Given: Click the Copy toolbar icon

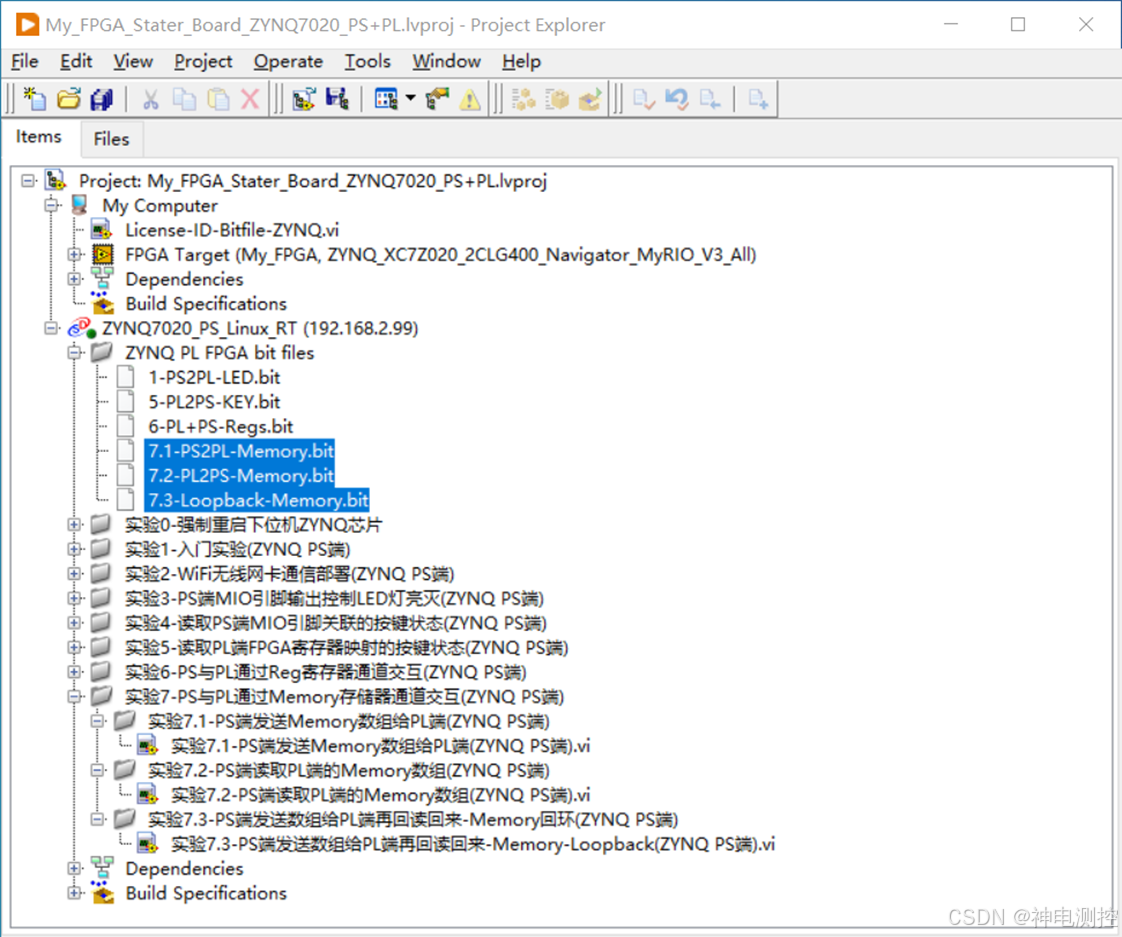Looking at the screenshot, I should coord(184,99).
